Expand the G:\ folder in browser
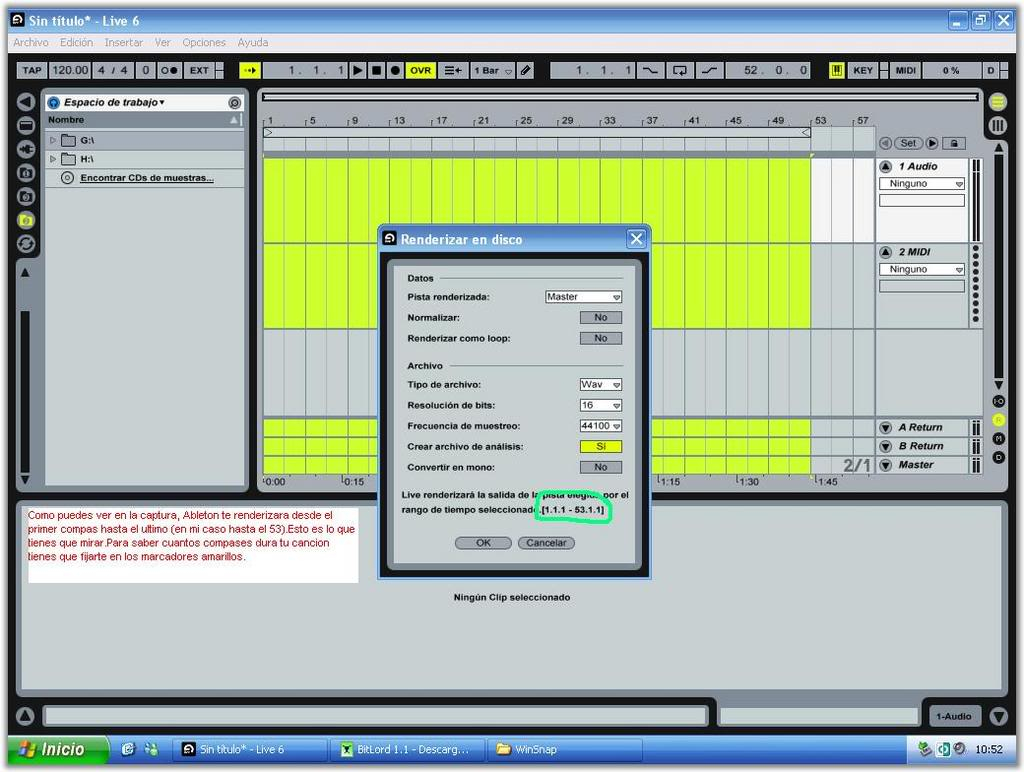Viewport: 1024px width, 772px height. click(54, 140)
